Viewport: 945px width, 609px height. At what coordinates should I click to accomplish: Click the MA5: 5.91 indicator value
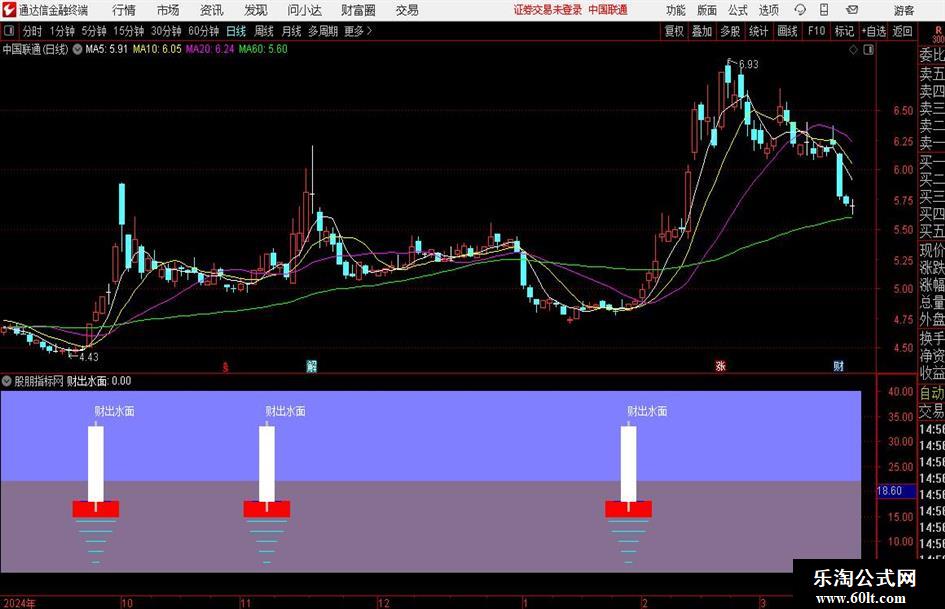point(106,49)
